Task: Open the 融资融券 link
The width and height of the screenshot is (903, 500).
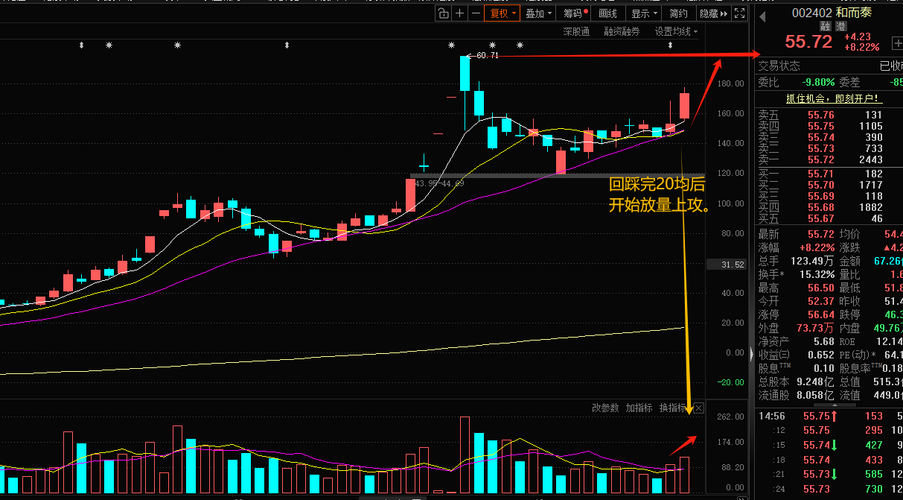Action: (621, 32)
